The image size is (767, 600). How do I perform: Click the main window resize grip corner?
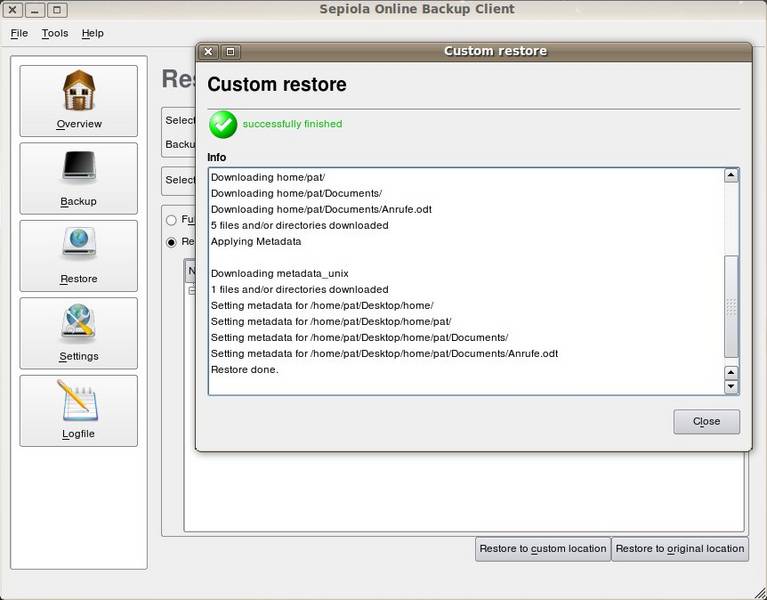(759, 592)
